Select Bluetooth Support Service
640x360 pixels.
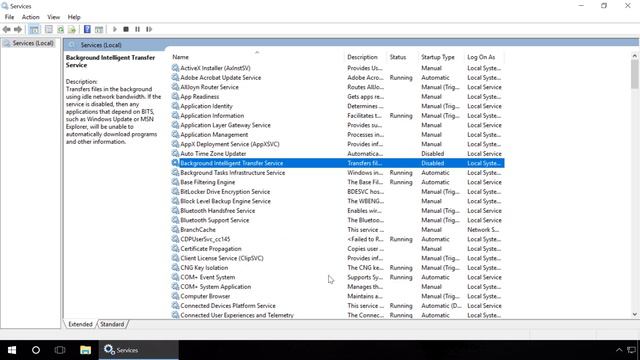coord(215,220)
